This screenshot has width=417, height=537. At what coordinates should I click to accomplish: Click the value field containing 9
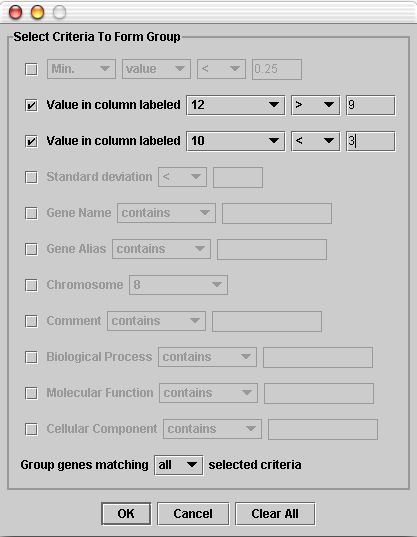(x=370, y=105)
